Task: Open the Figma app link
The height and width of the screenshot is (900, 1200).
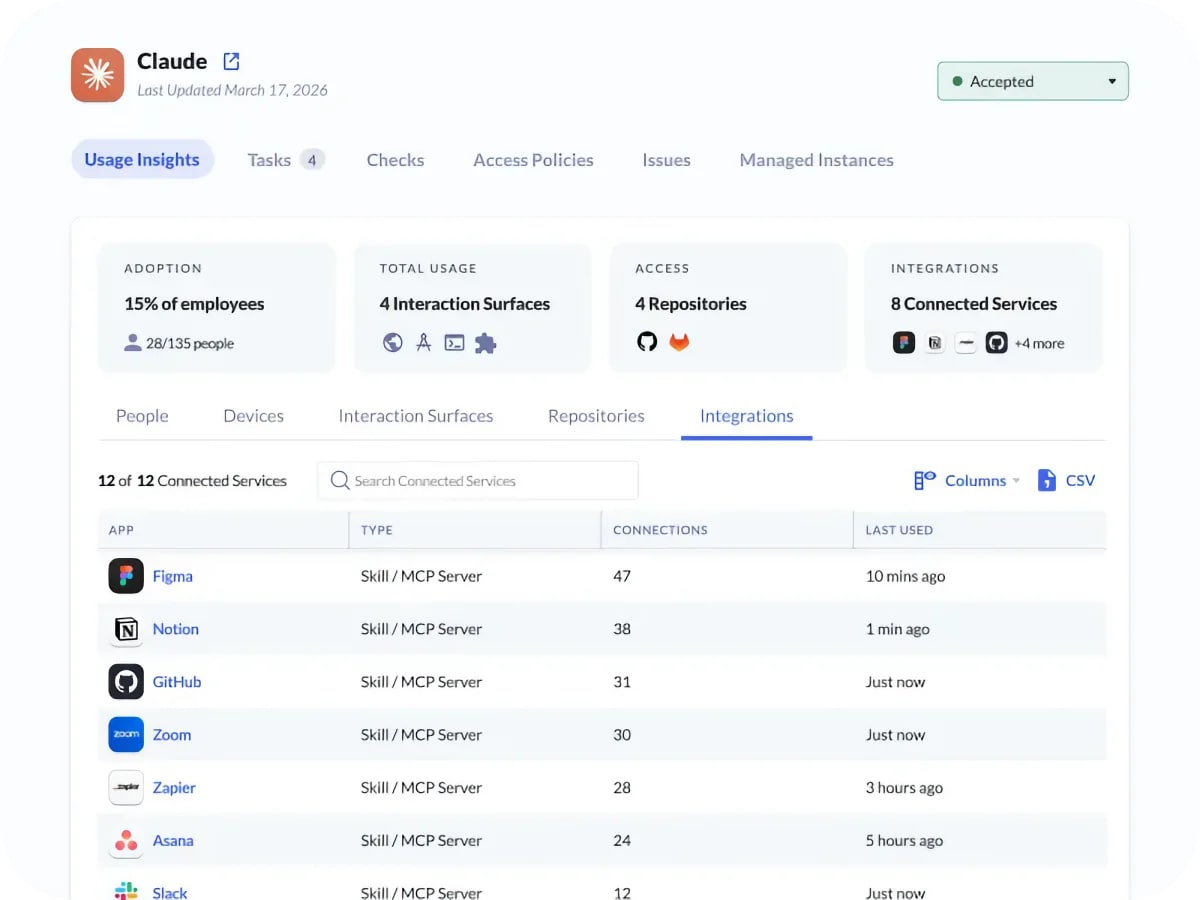Action: (x=173, y=576)
